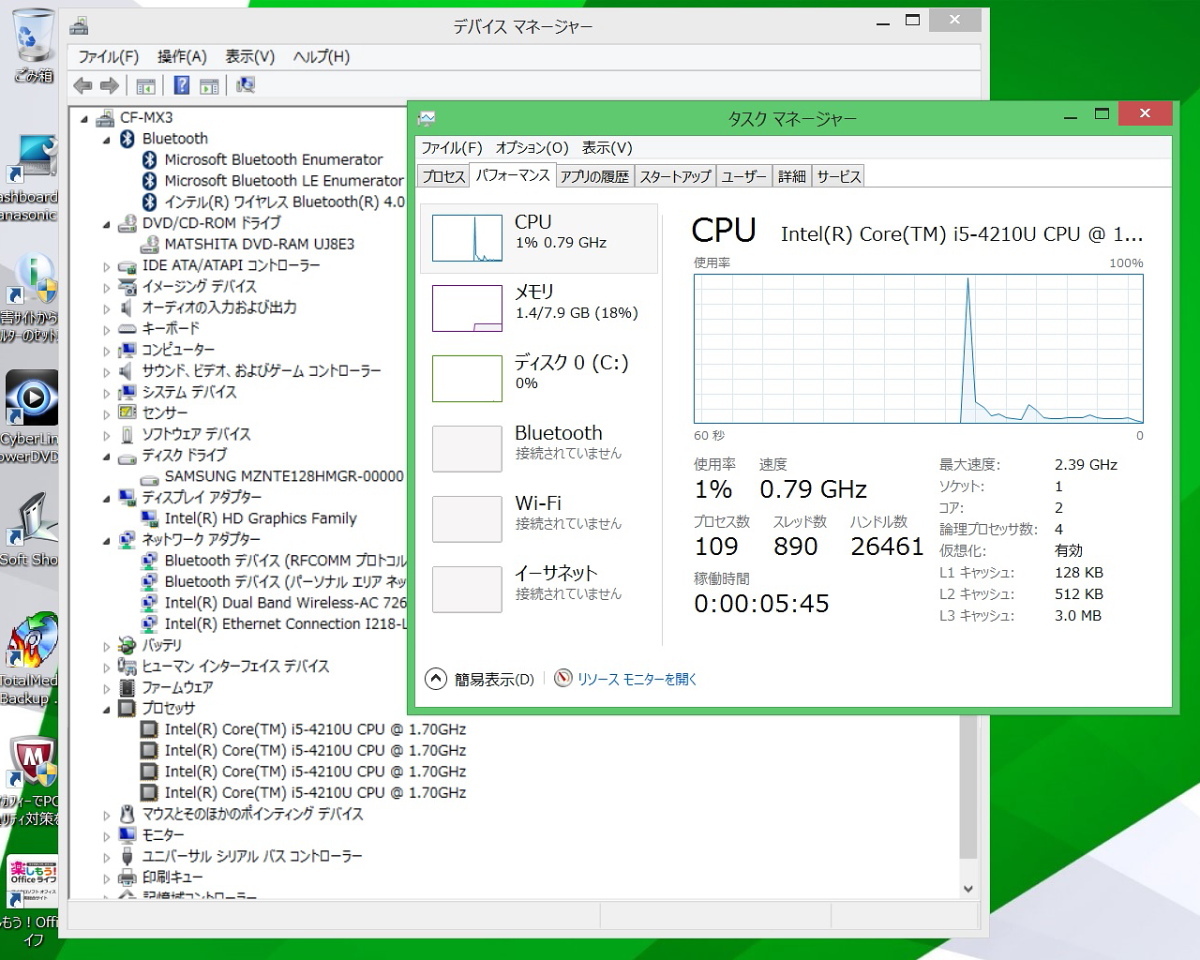Collapse the プロセッサ (Processor) category
Image resolution: width=1200 pixels, height=960 pixels.
coord(107,708)
